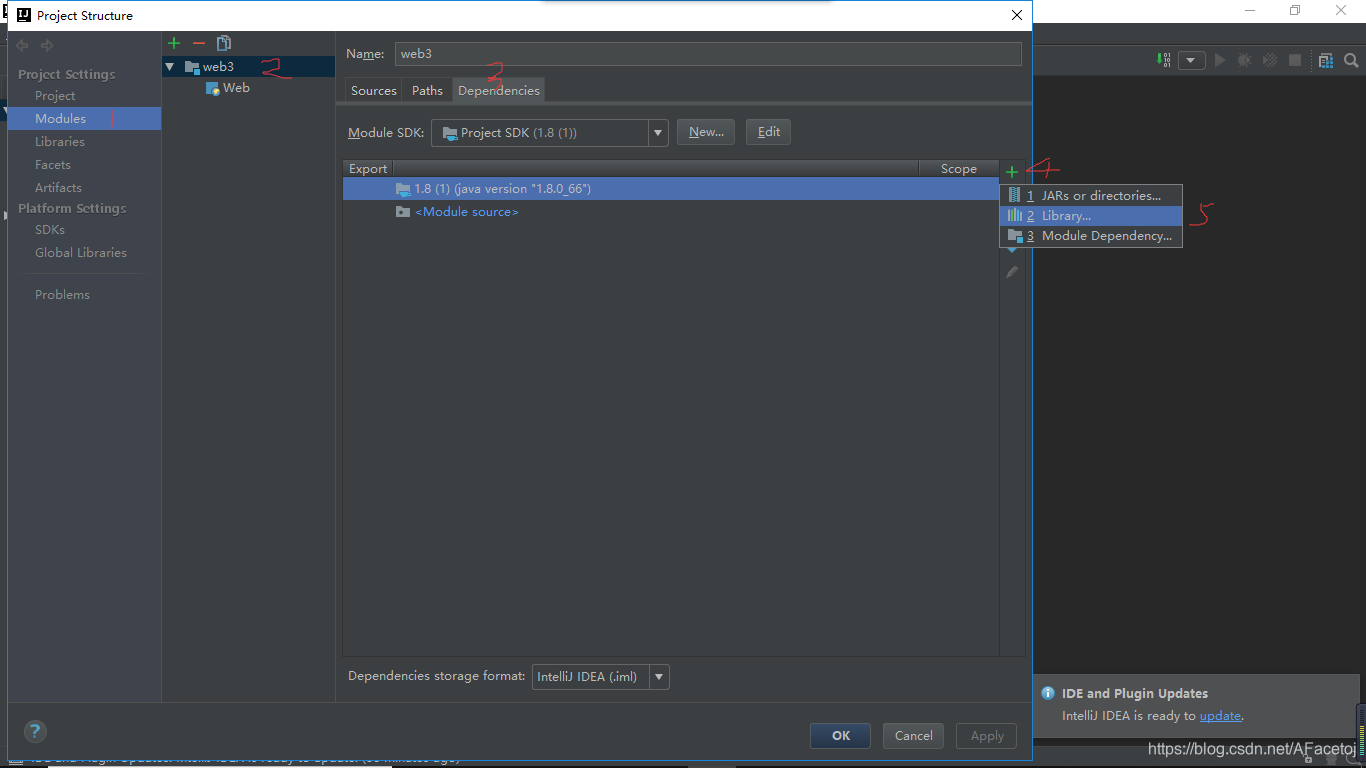Viewport: 1366px width, 768px height.
Task: Choose JARs or directories from popup
Action: [x=1091, y=196]
